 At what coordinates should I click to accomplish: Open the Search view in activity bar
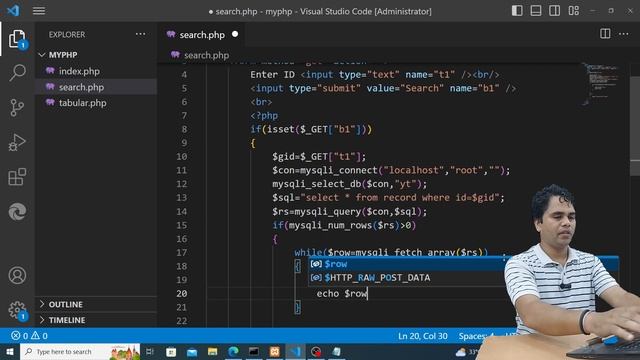(17, 73)
